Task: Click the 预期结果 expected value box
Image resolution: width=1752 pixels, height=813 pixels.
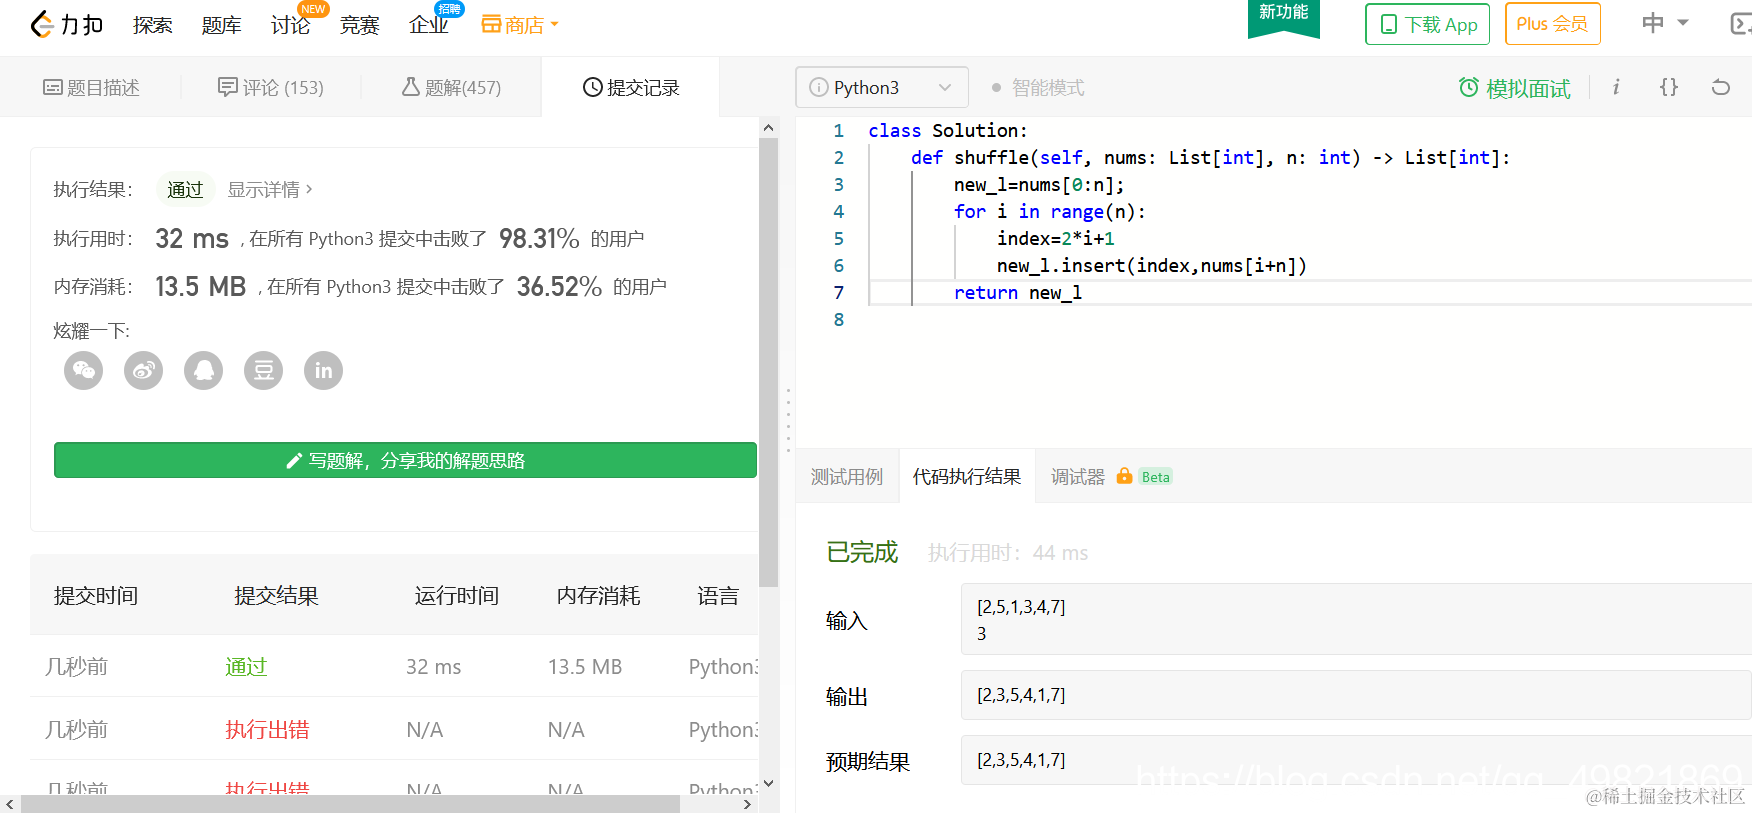Action: (1356, 760)
